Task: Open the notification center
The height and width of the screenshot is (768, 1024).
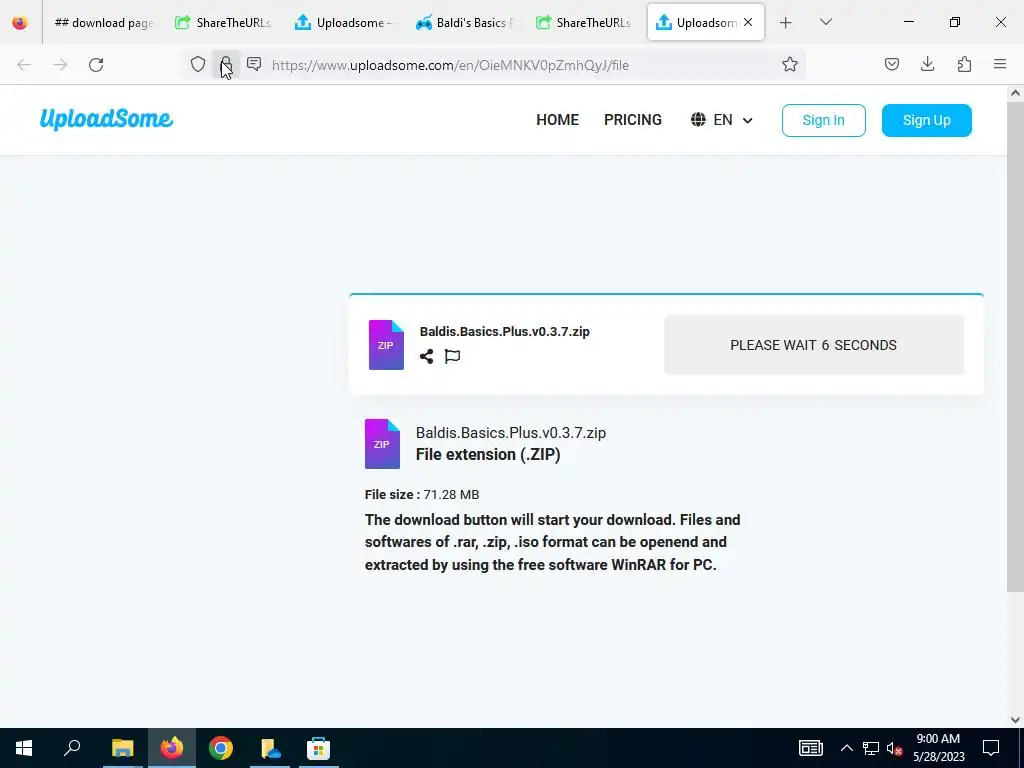Action: click(x=991, y=748)
